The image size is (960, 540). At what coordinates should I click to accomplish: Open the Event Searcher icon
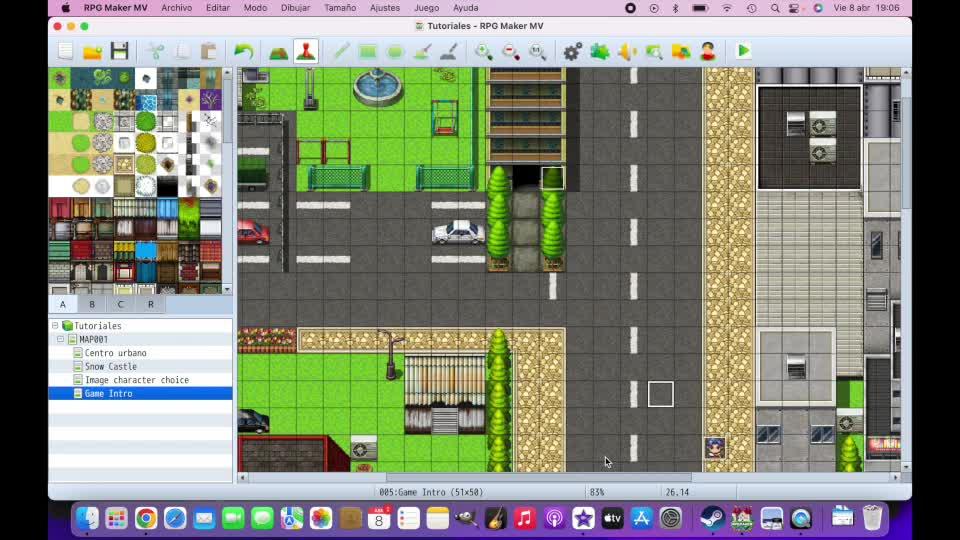(654, 51)
